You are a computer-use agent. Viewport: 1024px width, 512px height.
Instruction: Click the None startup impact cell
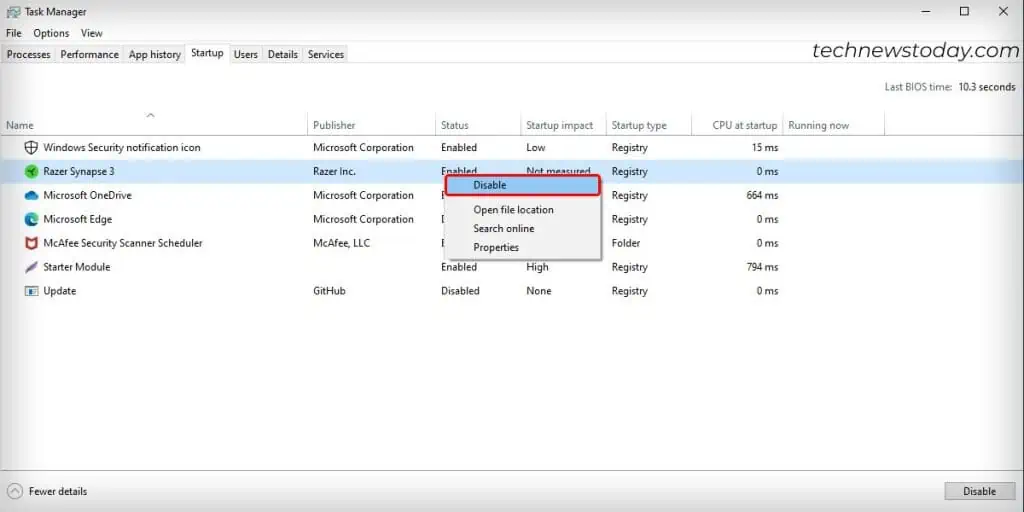pyautogui.click(x=538, y=291)
